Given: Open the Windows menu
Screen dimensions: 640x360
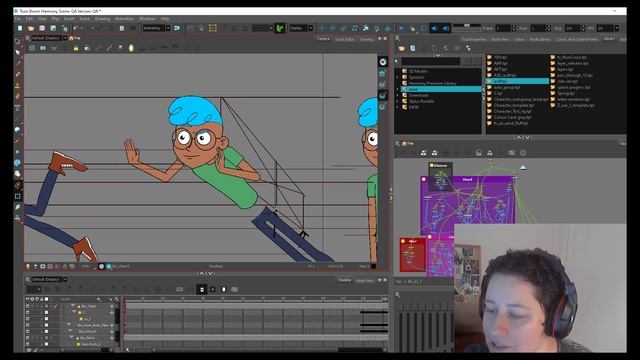Looking at the screenshot, I should 147,19.
